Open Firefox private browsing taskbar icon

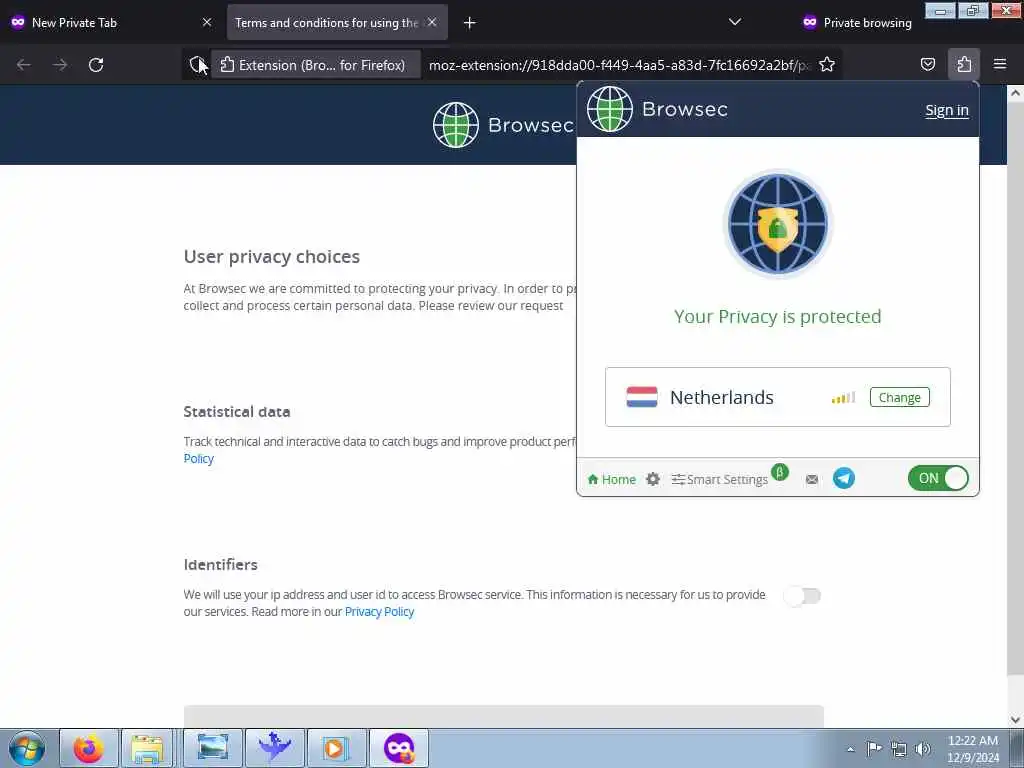(399, 748)
